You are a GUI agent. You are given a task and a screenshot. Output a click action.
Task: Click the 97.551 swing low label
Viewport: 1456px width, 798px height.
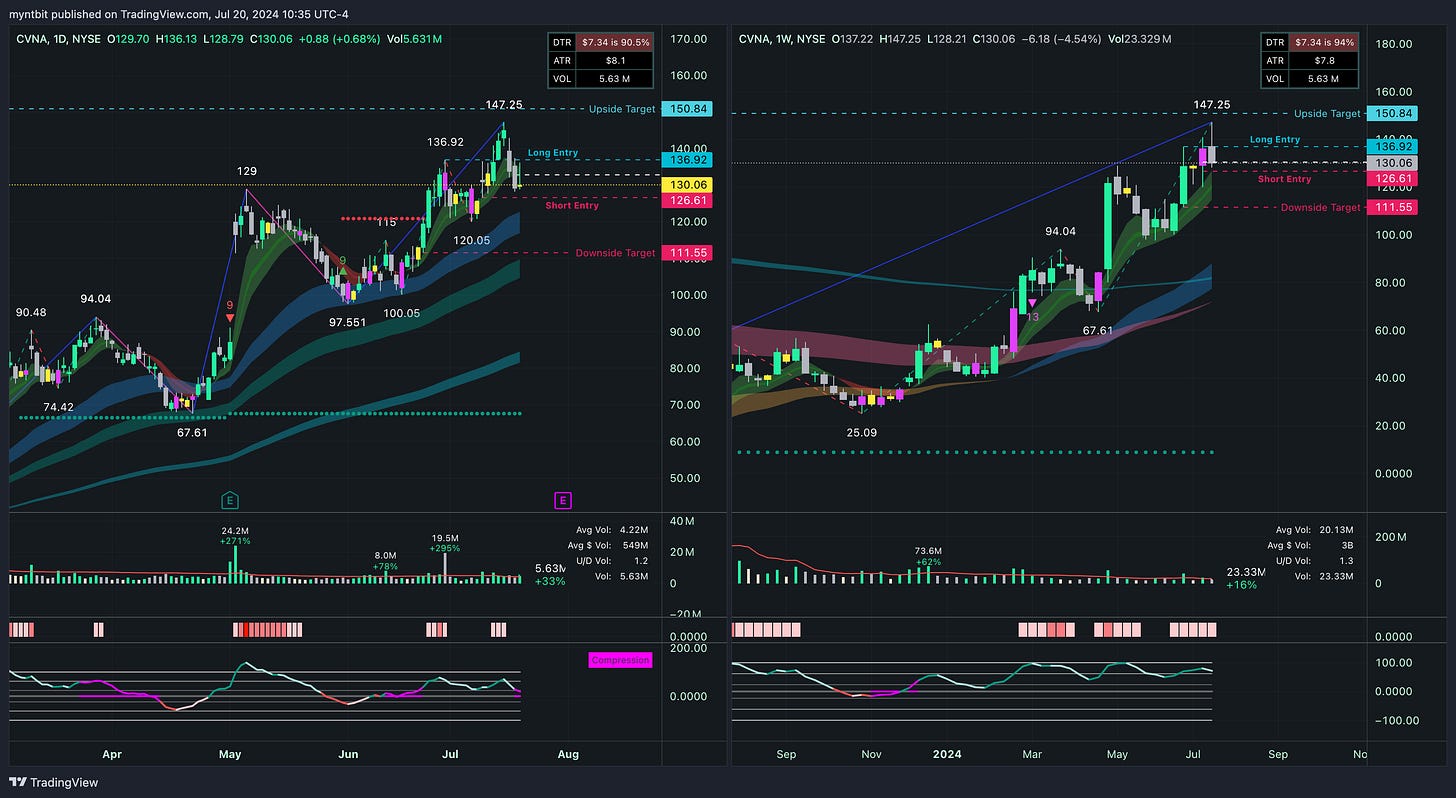click(347, 323)
